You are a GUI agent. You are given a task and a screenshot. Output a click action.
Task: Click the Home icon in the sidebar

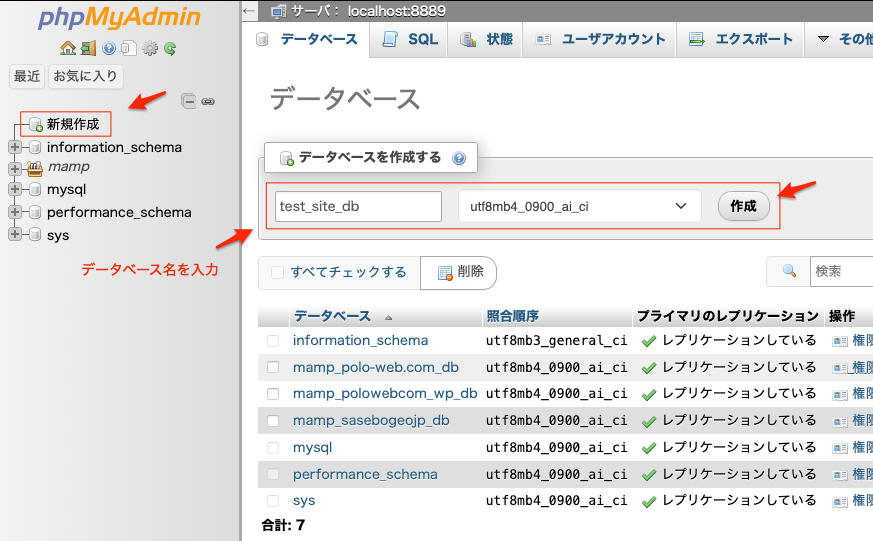click(x=67, y=48)
